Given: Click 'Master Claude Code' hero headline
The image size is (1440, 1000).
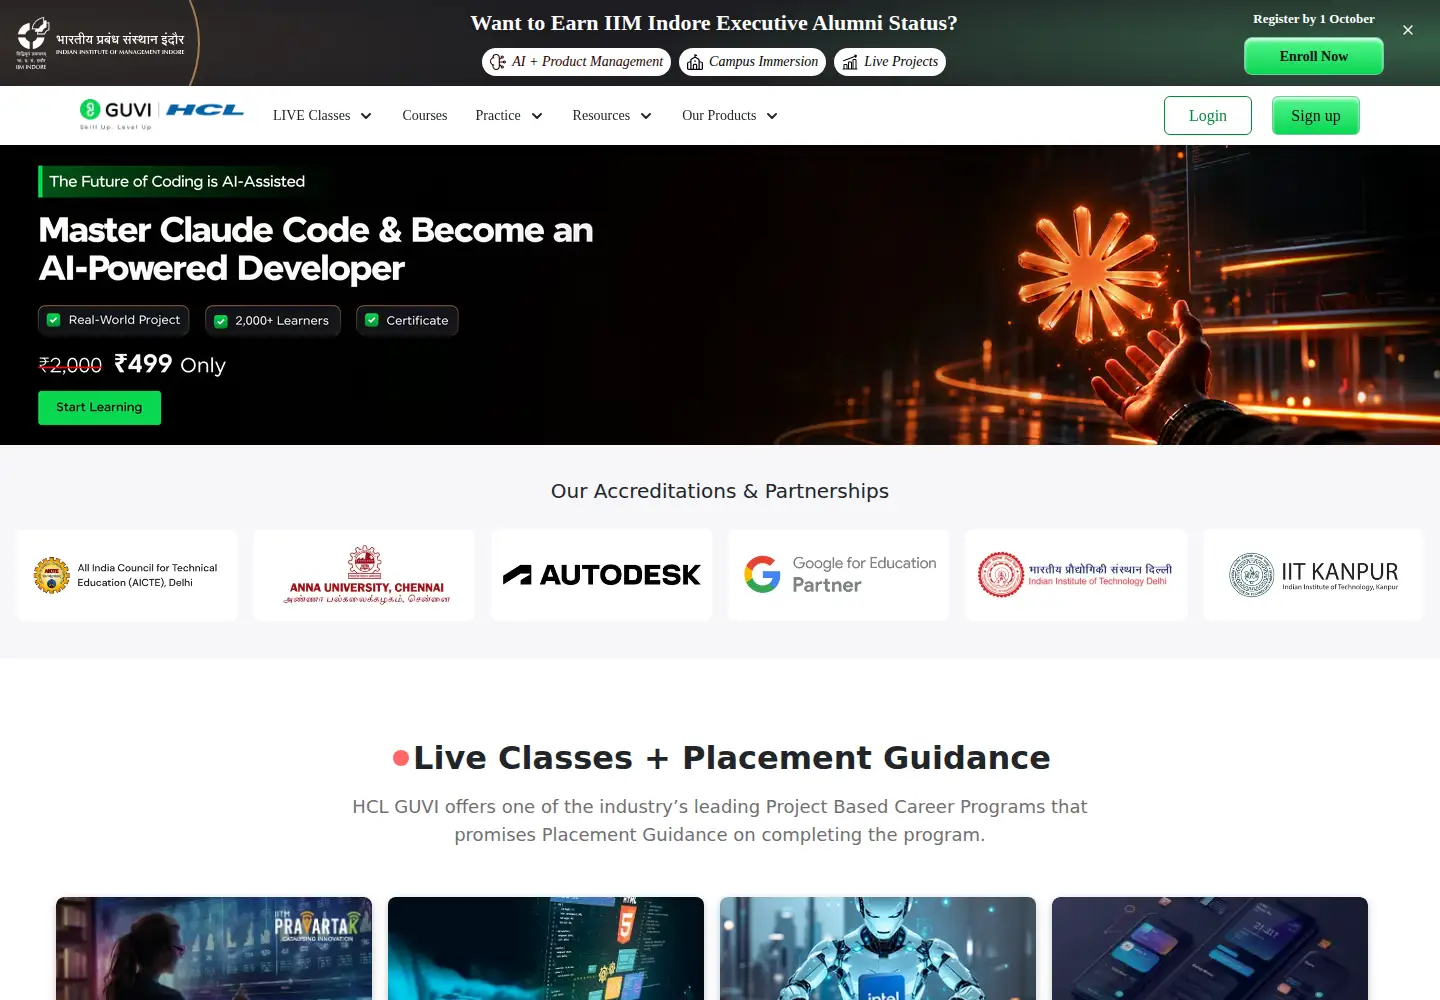Looking at the screenshot, I should tap(316, 249).
